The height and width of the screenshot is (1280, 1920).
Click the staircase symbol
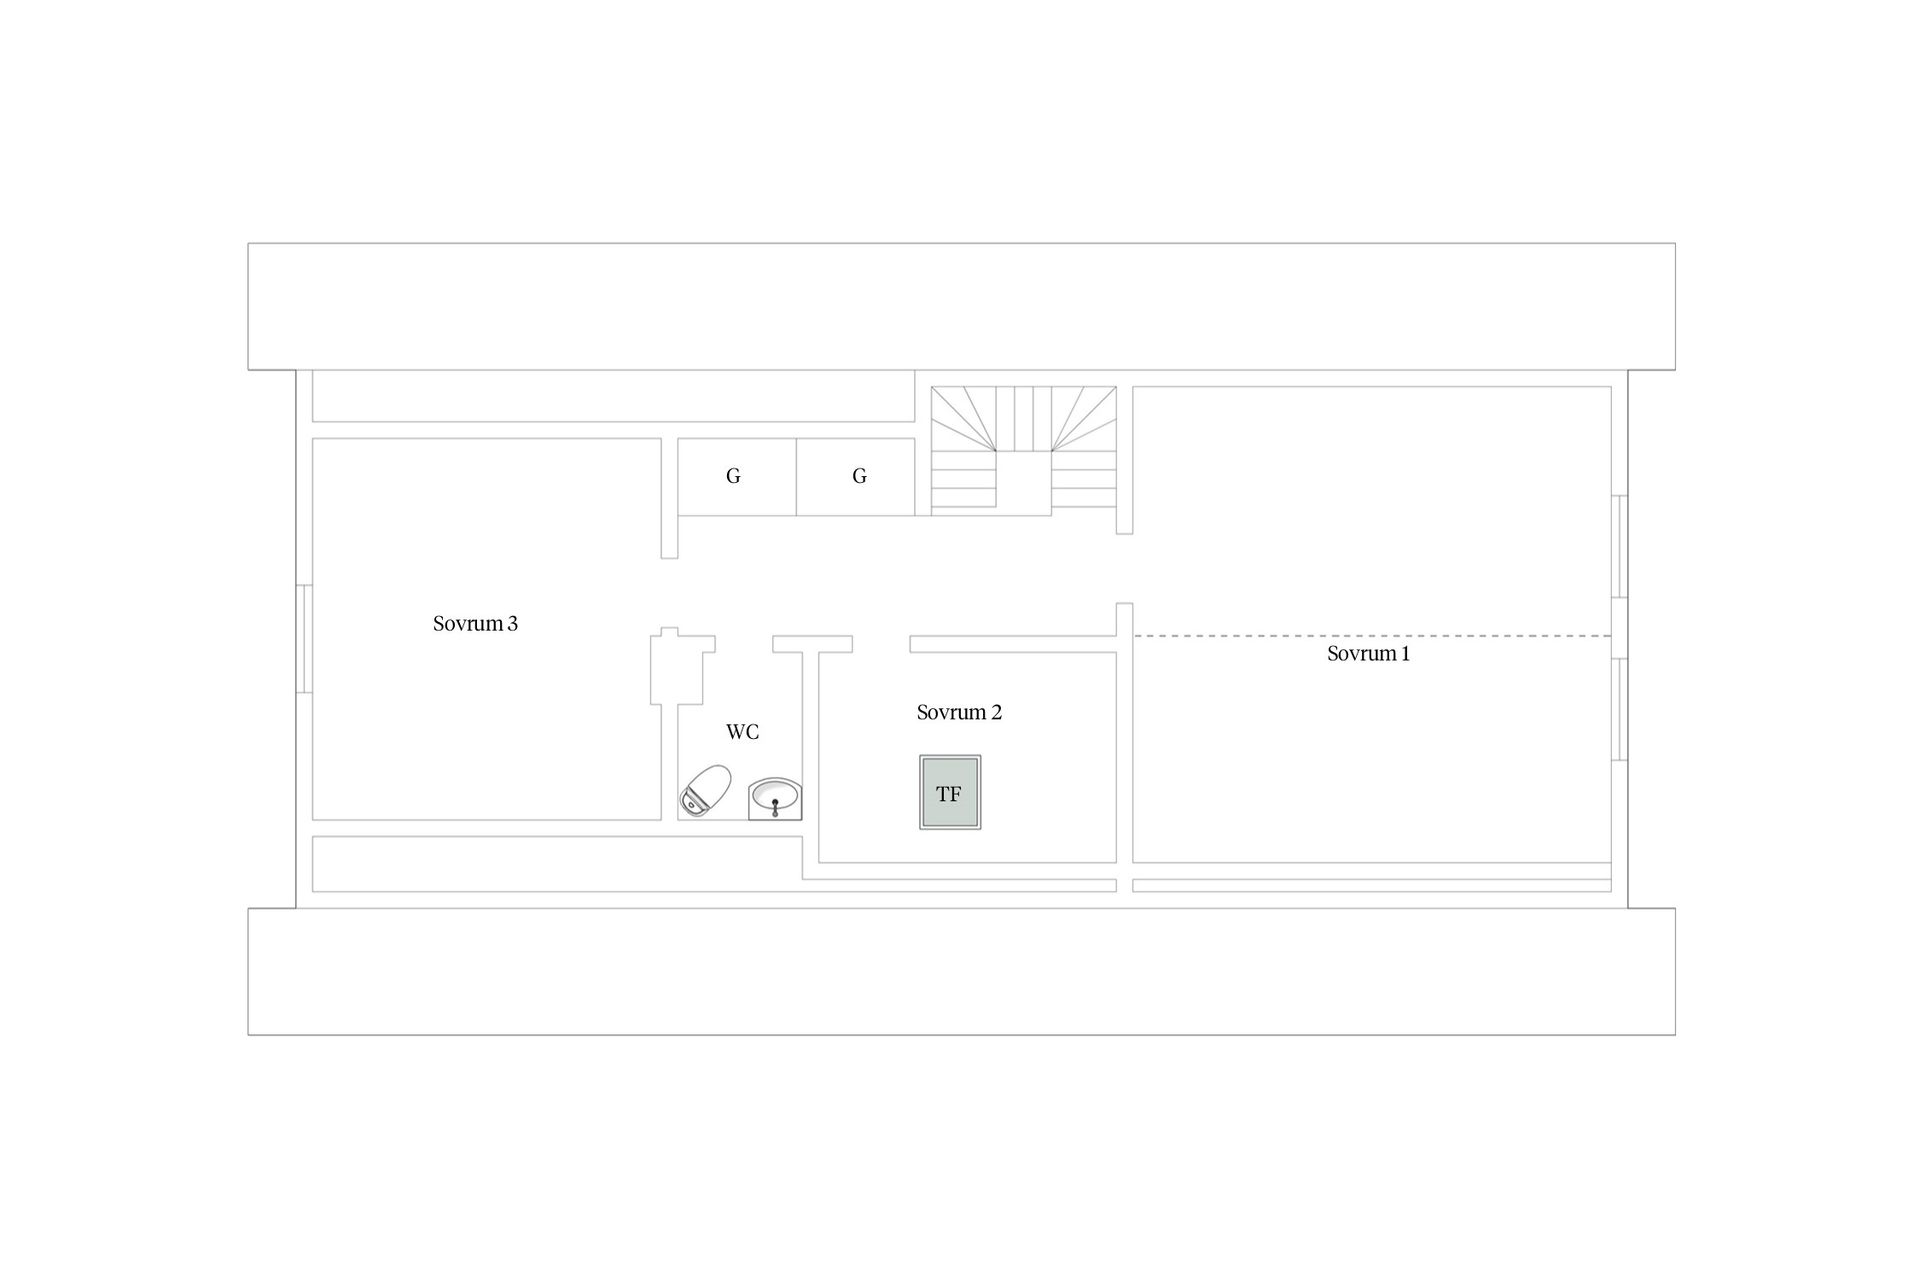pyautogui.click(x=1024, y=451)
